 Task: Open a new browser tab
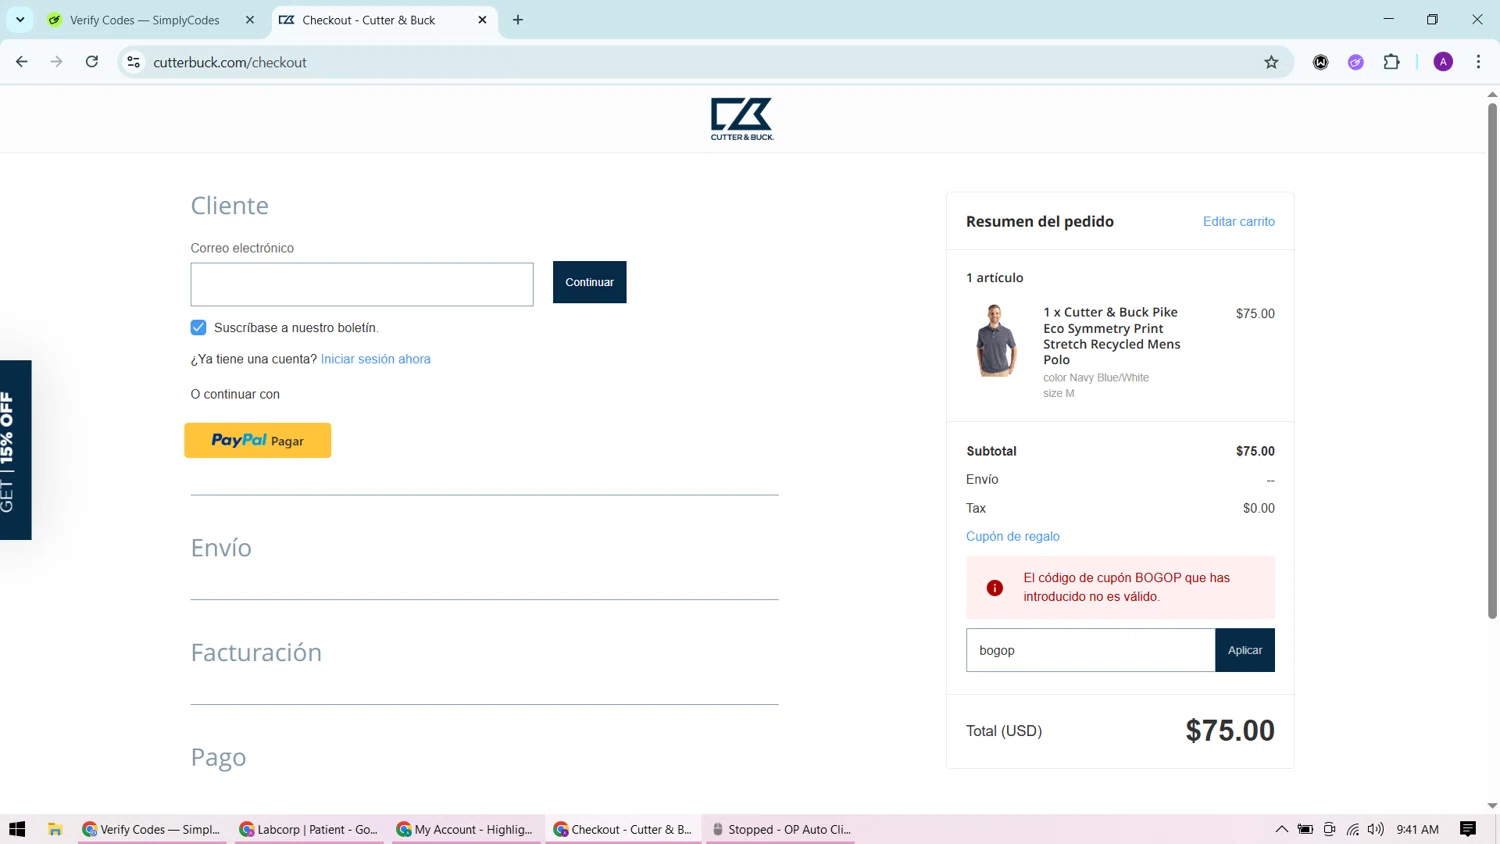click(518, 20)
